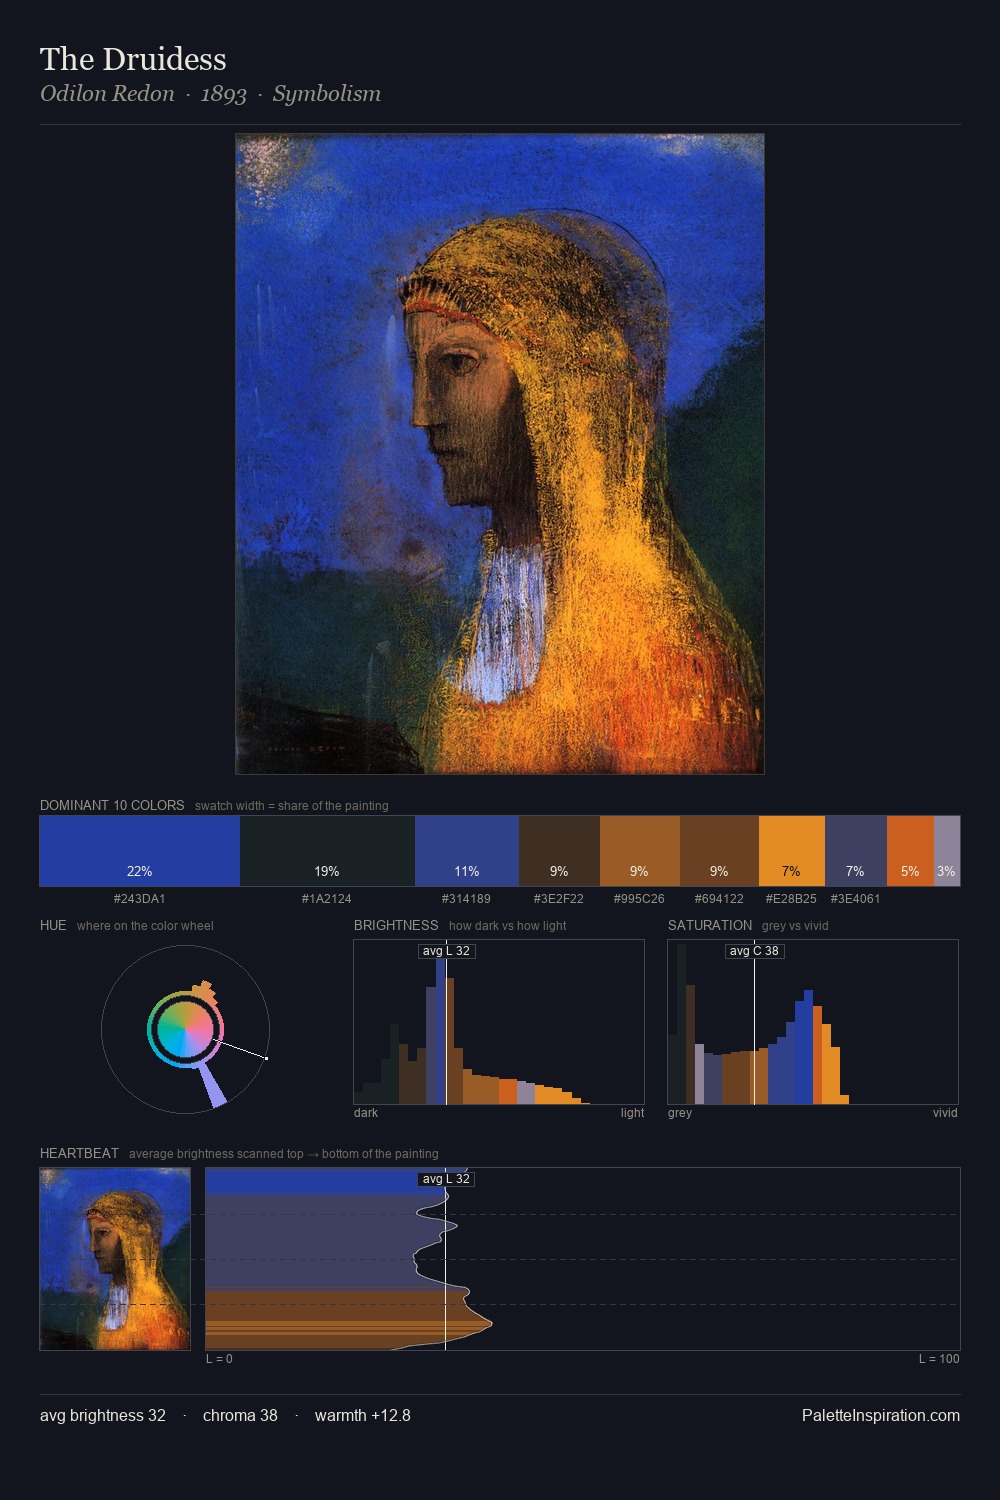Open the PaletteInspiration.com link
The height and width of the screenshot is (1500, 1000).
881,1416
